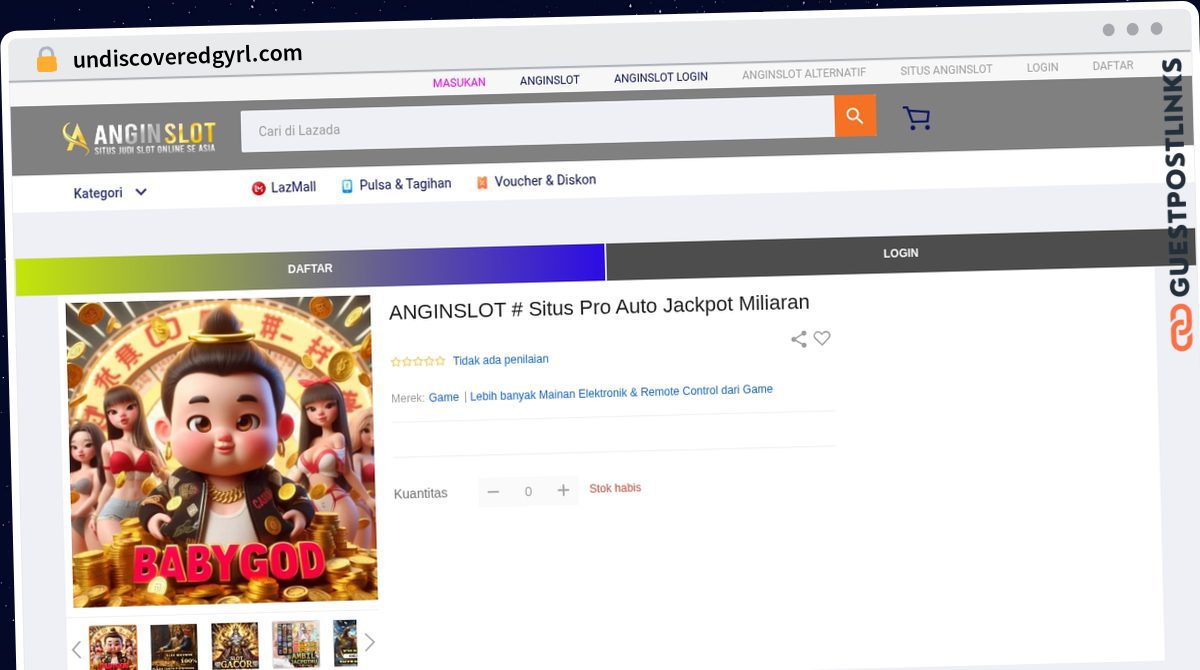
Task: Select the second product thumbnail
Action: [x=174, y=646]
